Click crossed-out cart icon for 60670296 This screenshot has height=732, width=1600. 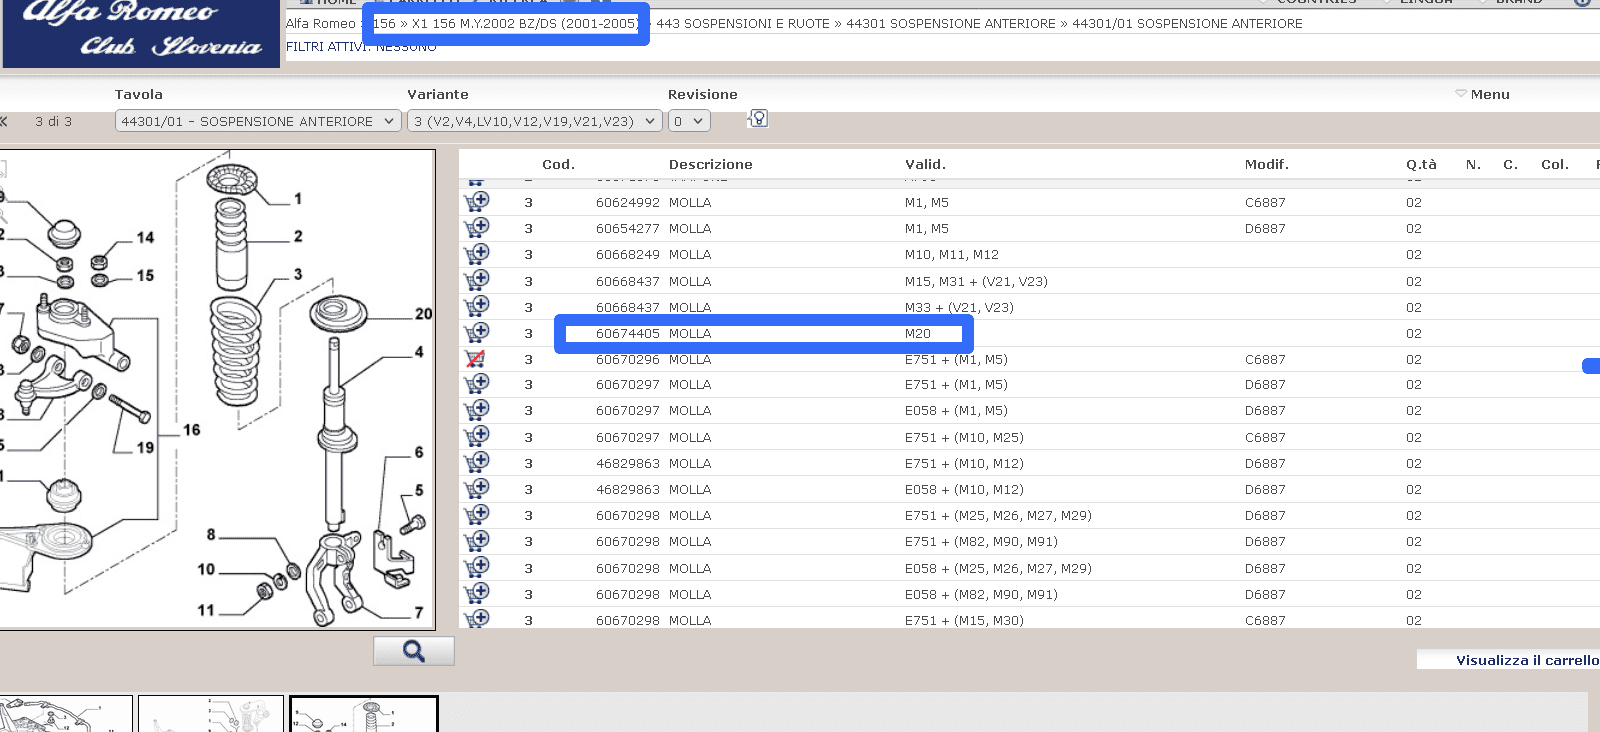476,359
